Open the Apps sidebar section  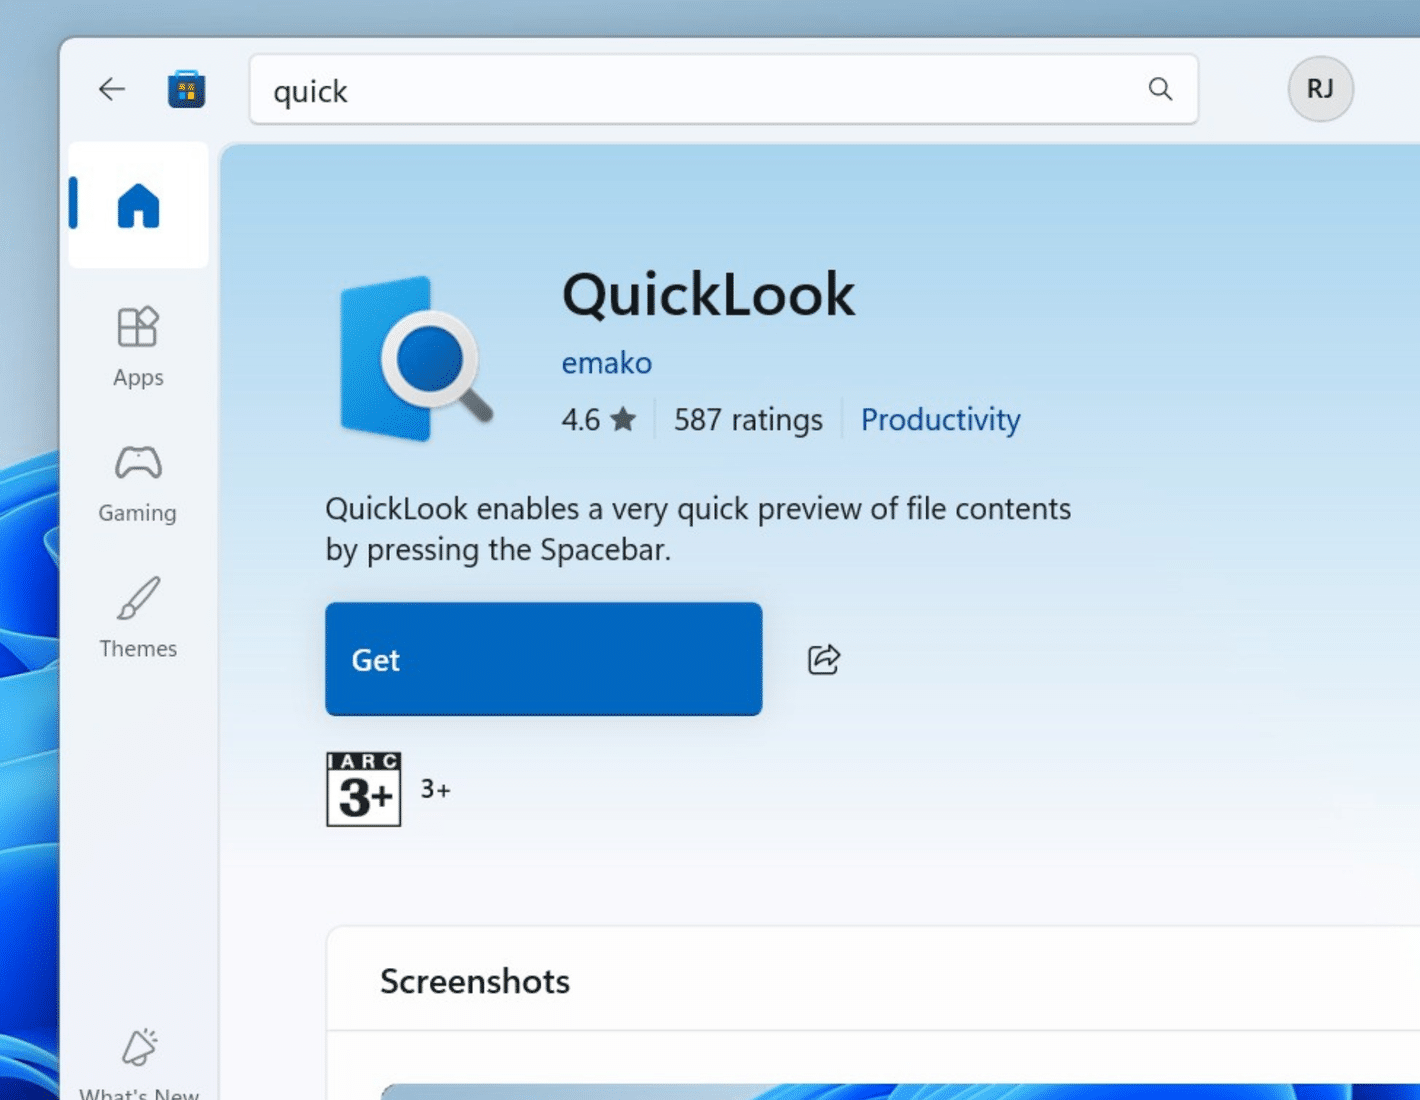point(138,347)
